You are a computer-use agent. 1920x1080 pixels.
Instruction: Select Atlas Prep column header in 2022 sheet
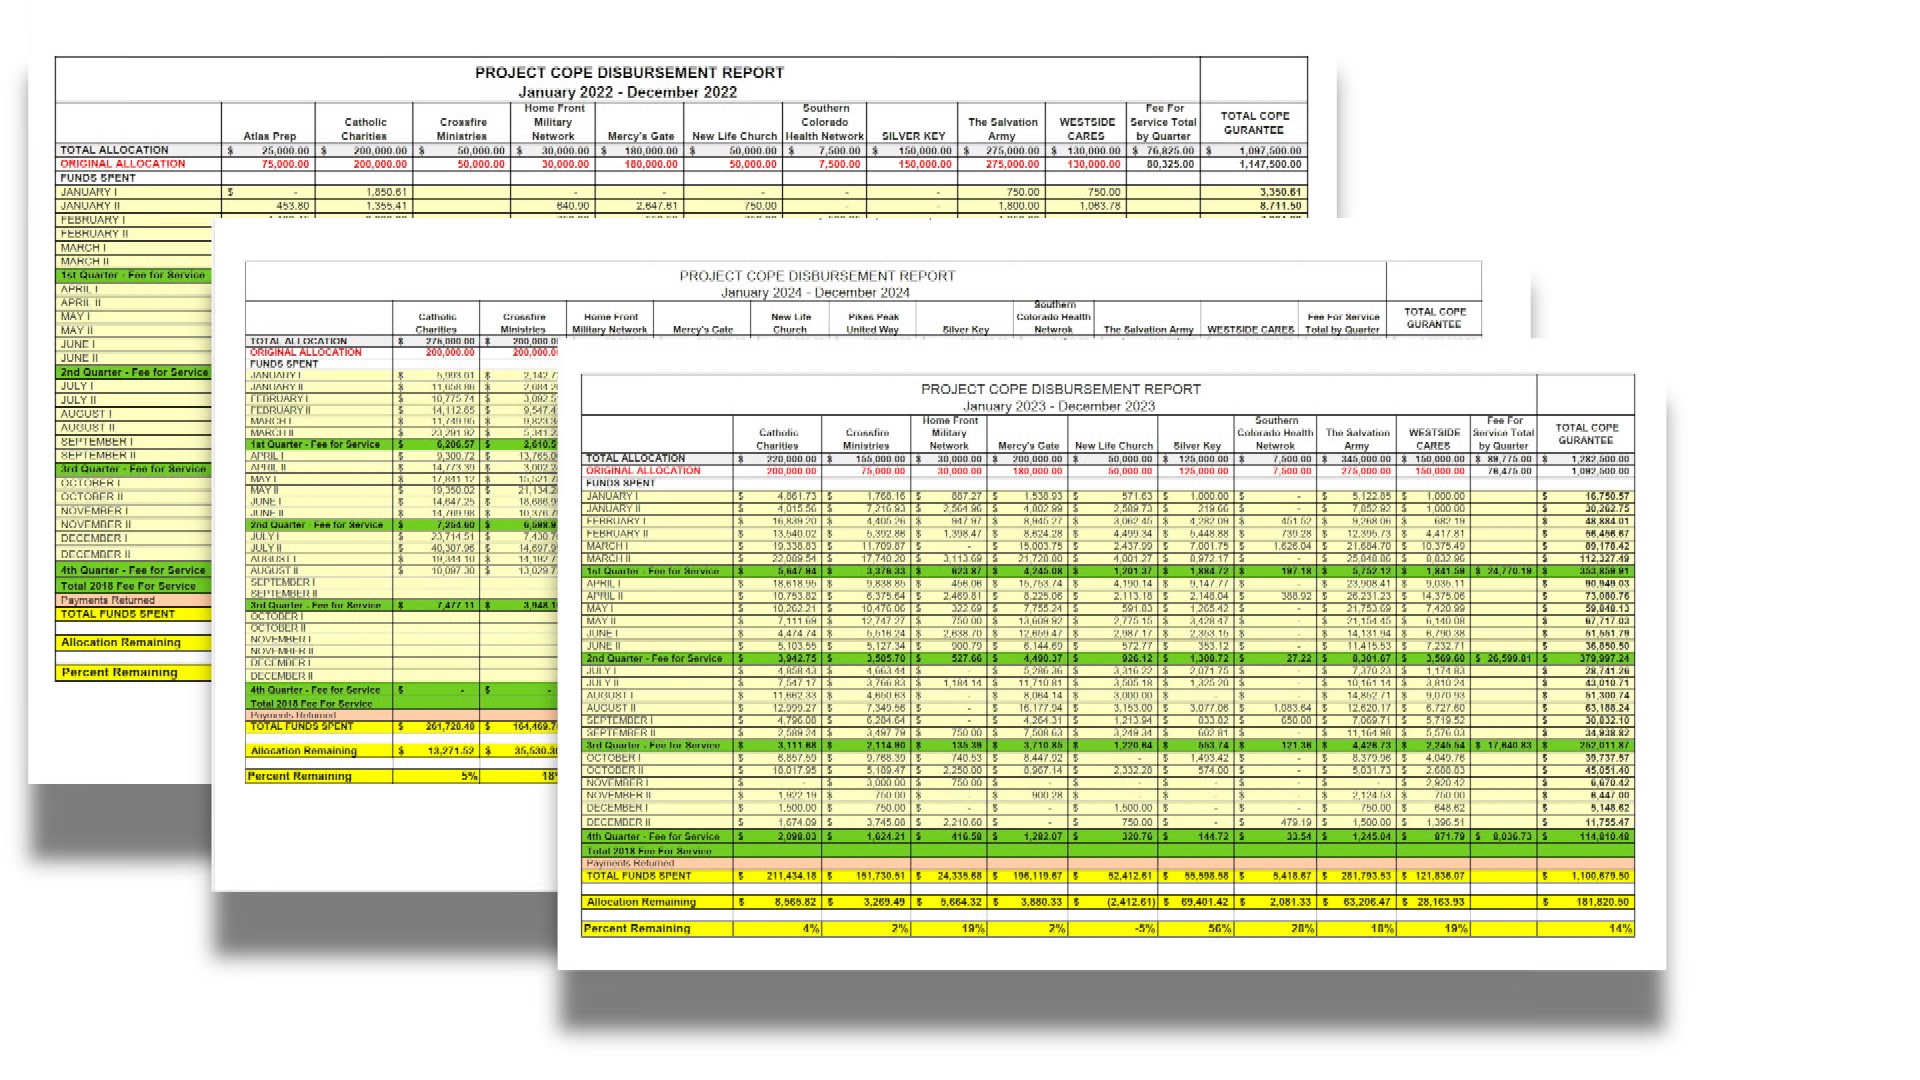pos(269,136)
